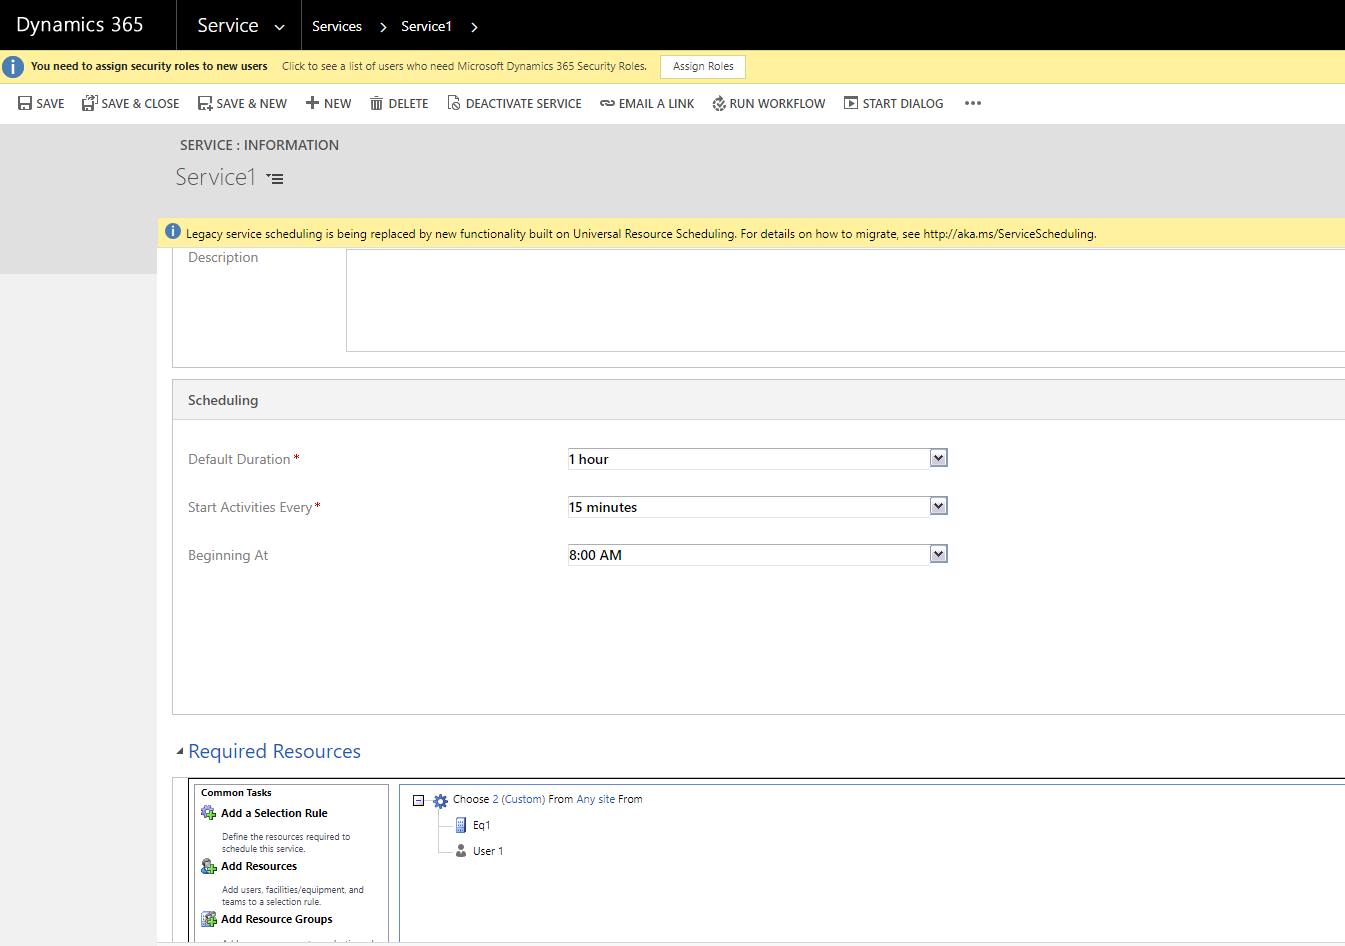Click Run Workflow label
1345x946 pixels.
coord(777,104)
